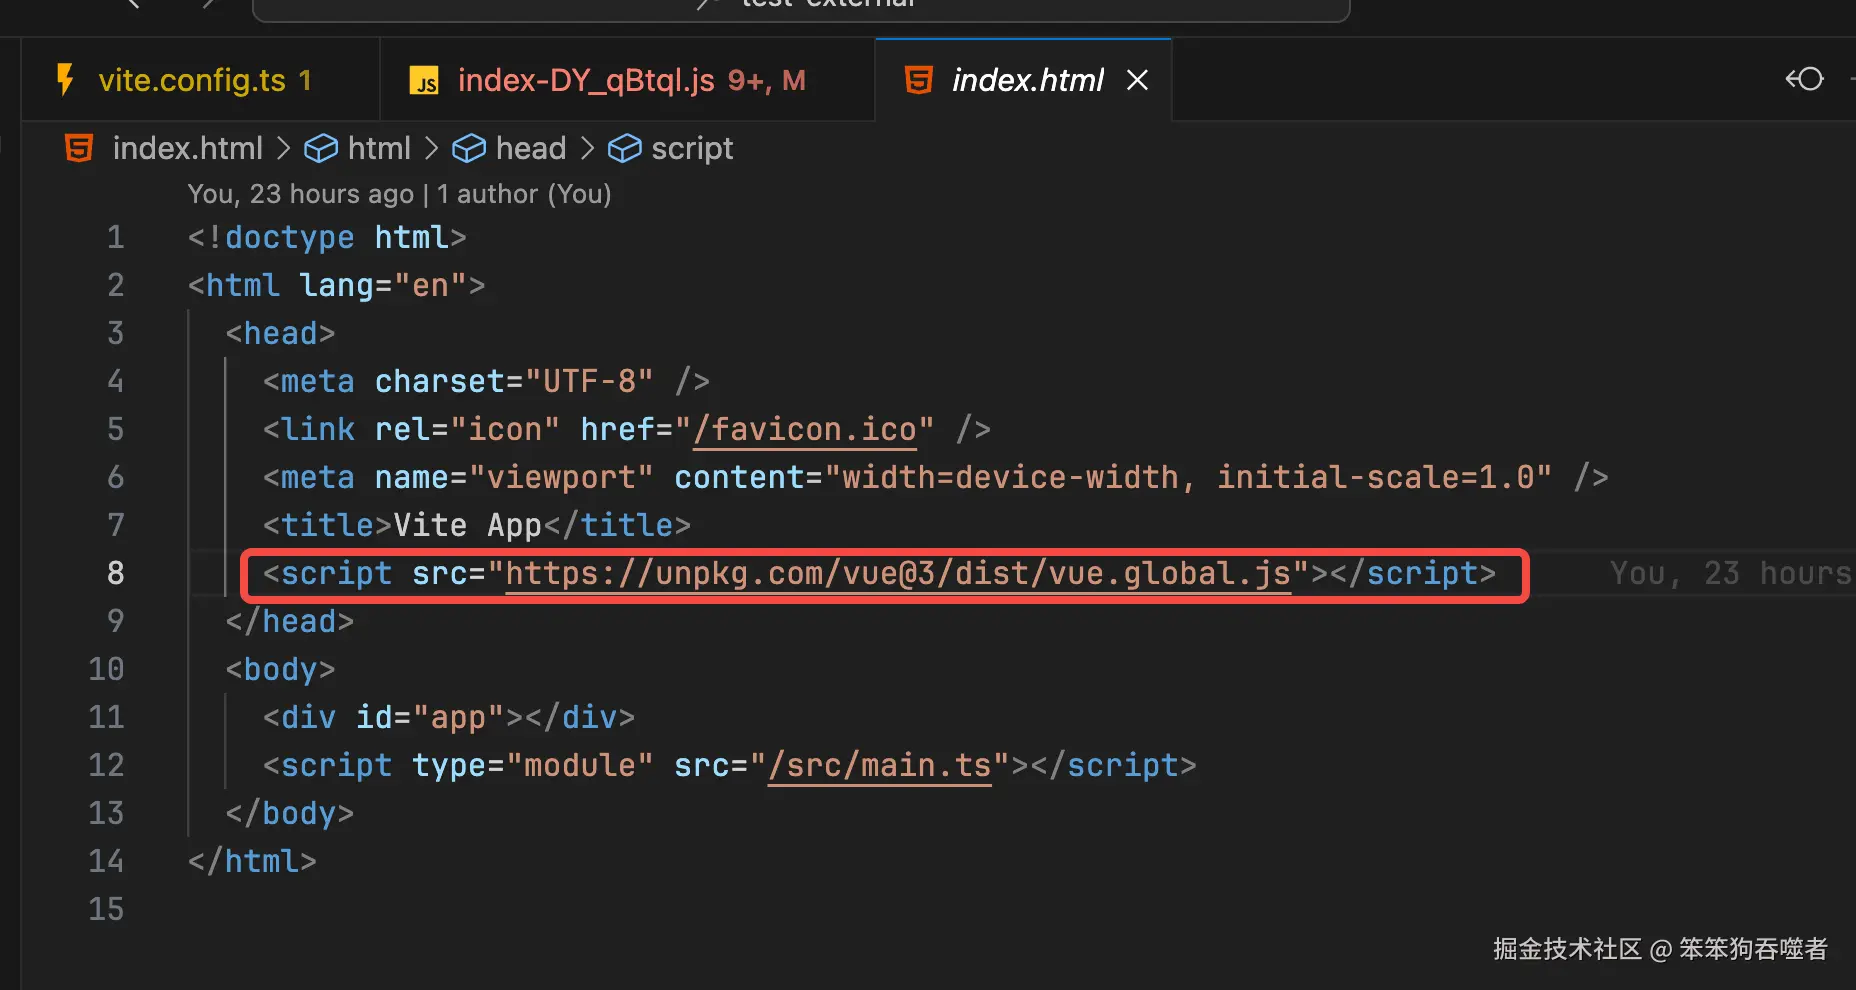Expand the breadcrumb chevron after html
1856x990 pixels.
432,148
